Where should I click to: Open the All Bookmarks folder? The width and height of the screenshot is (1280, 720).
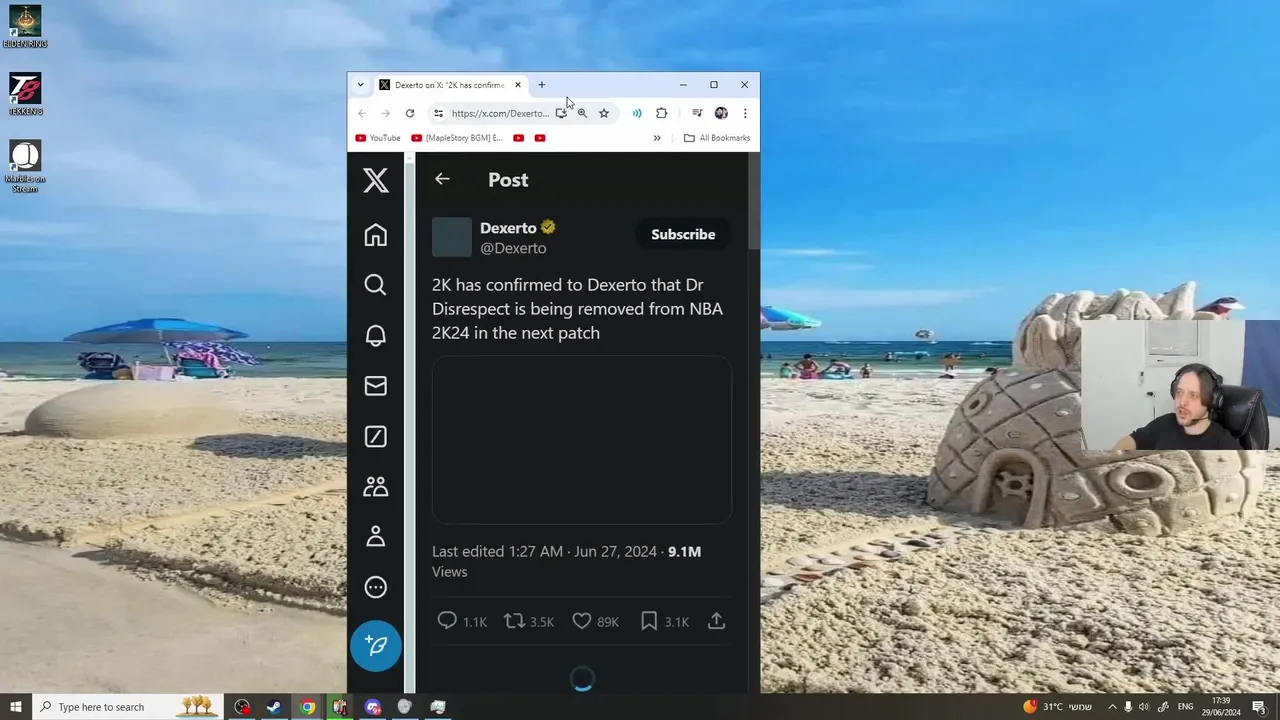[x=717, y=138]
